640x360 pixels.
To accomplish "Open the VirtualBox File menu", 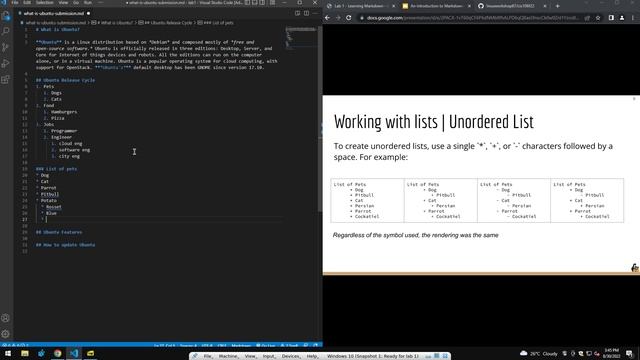I will point(208,356).
